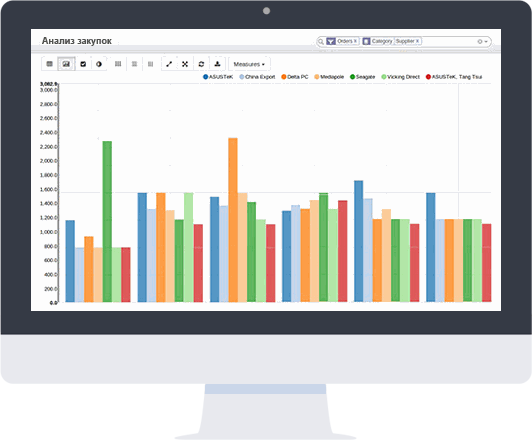Click the search magnifier icon
Viewport: 532px width, 440px height.
tap(321, 42)
